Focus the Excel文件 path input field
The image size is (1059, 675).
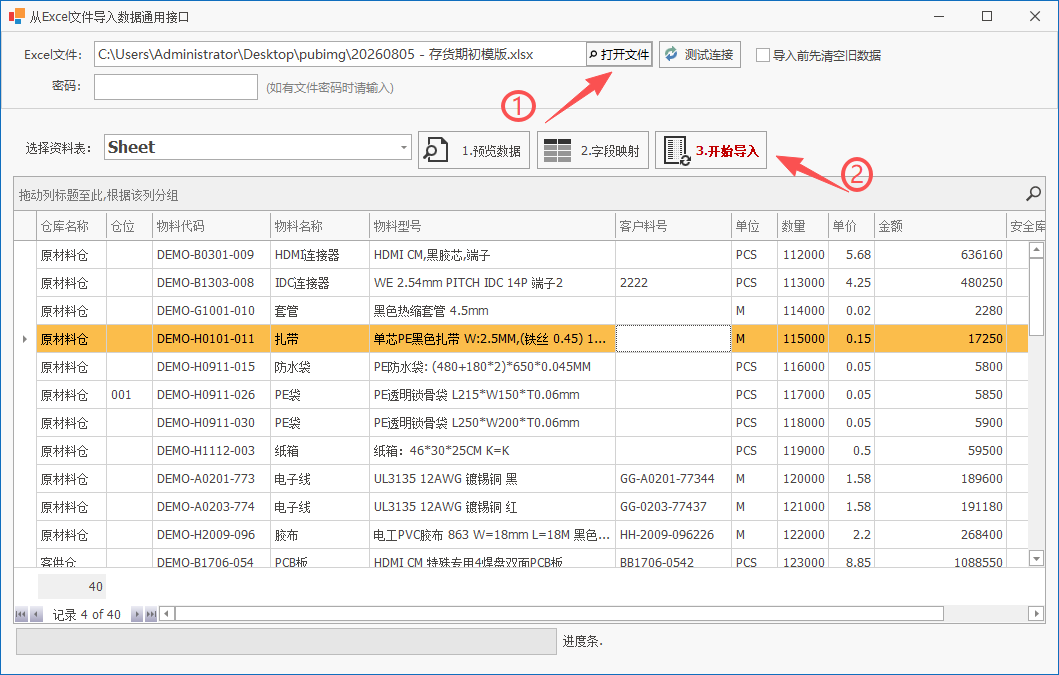340,55
